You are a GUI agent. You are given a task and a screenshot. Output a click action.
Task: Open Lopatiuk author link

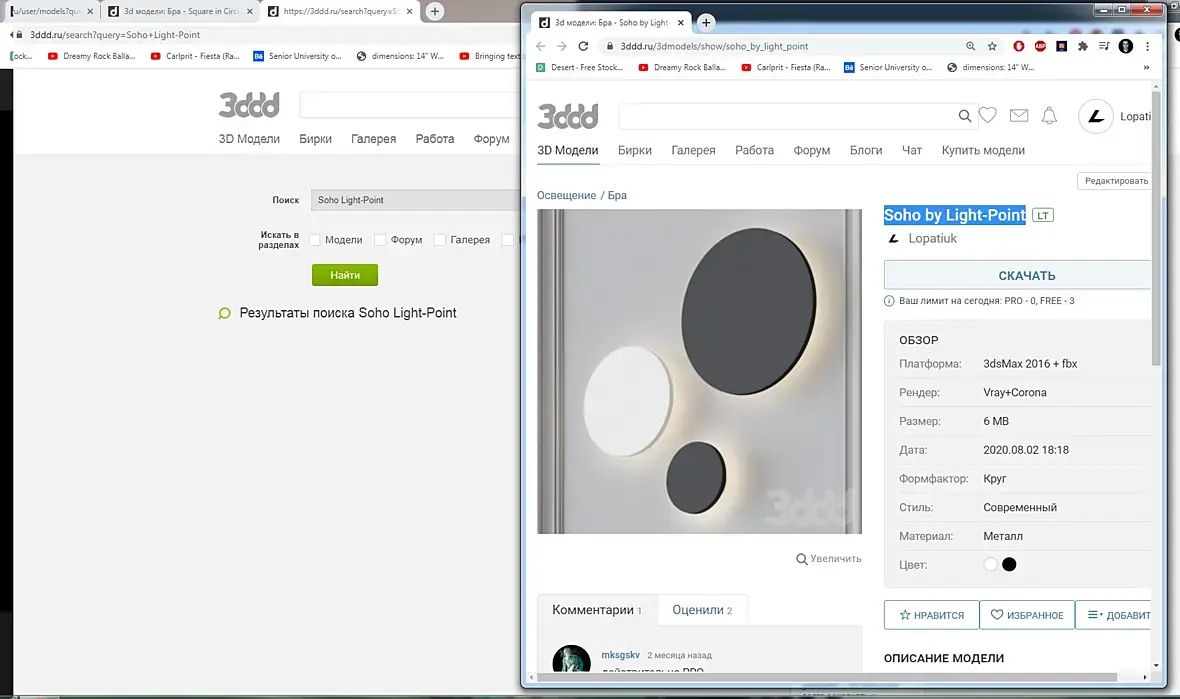932,239
